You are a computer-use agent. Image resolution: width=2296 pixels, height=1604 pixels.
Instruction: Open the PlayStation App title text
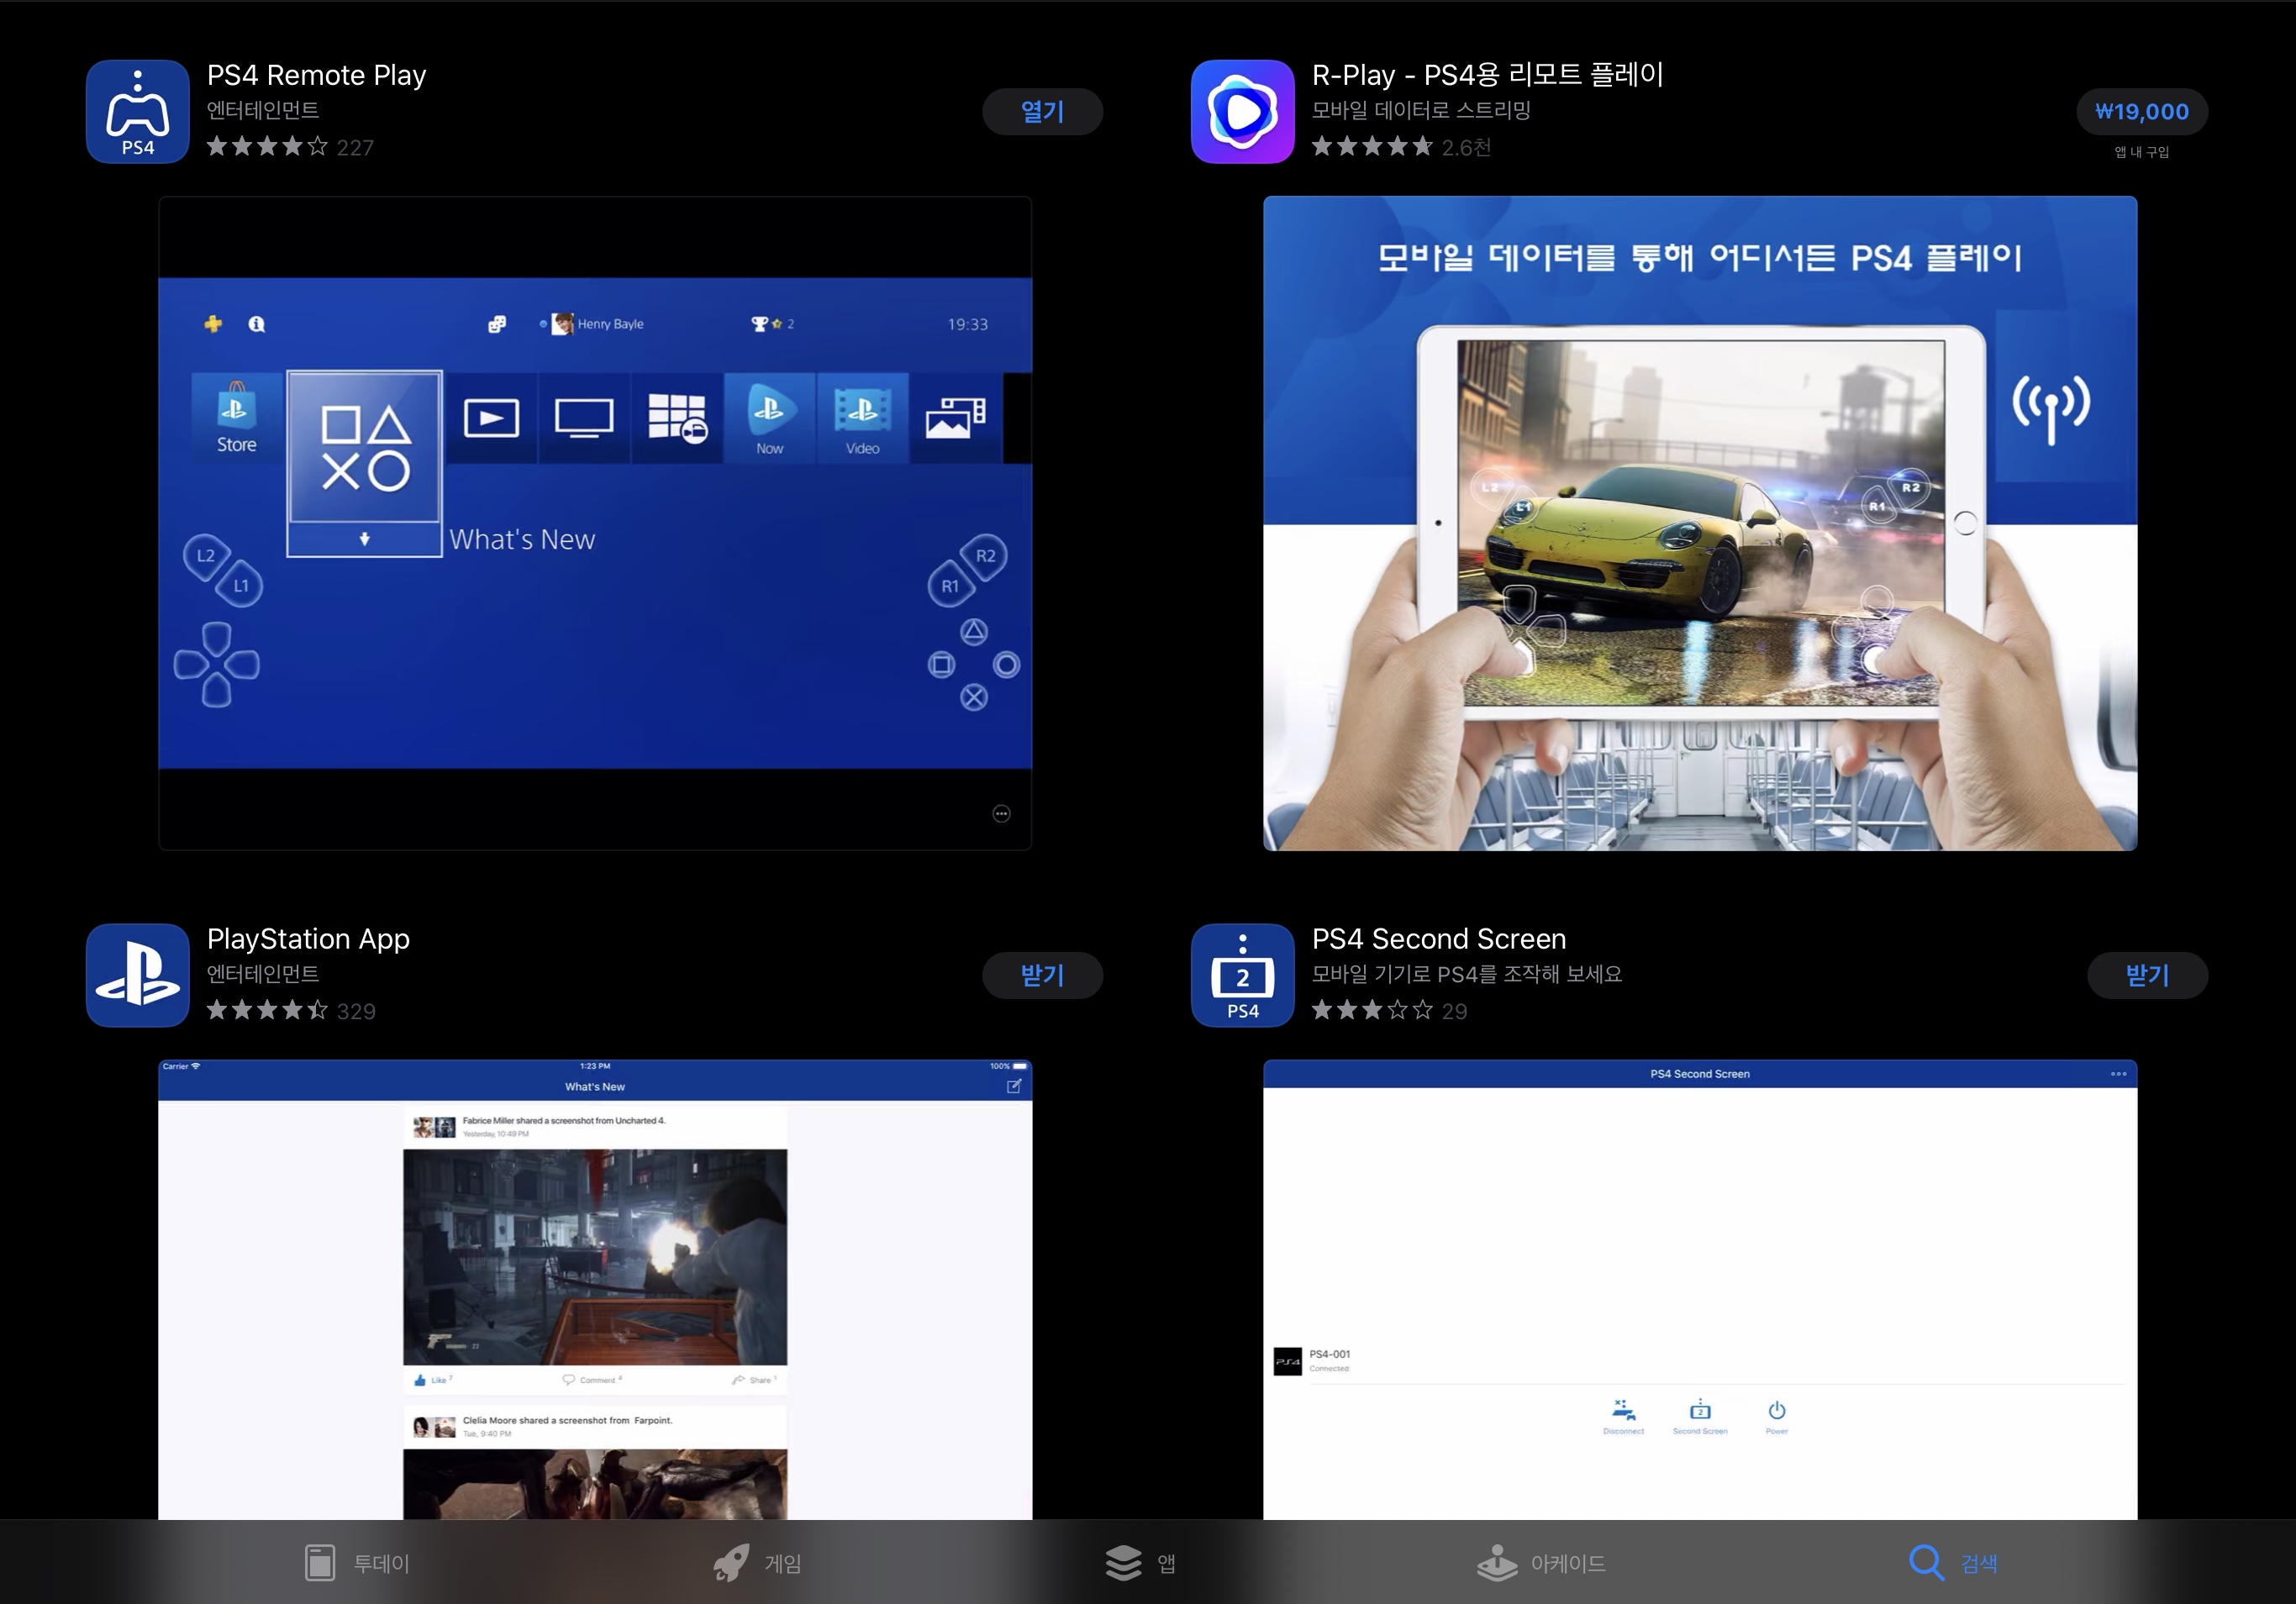click(x=308, y=939)
